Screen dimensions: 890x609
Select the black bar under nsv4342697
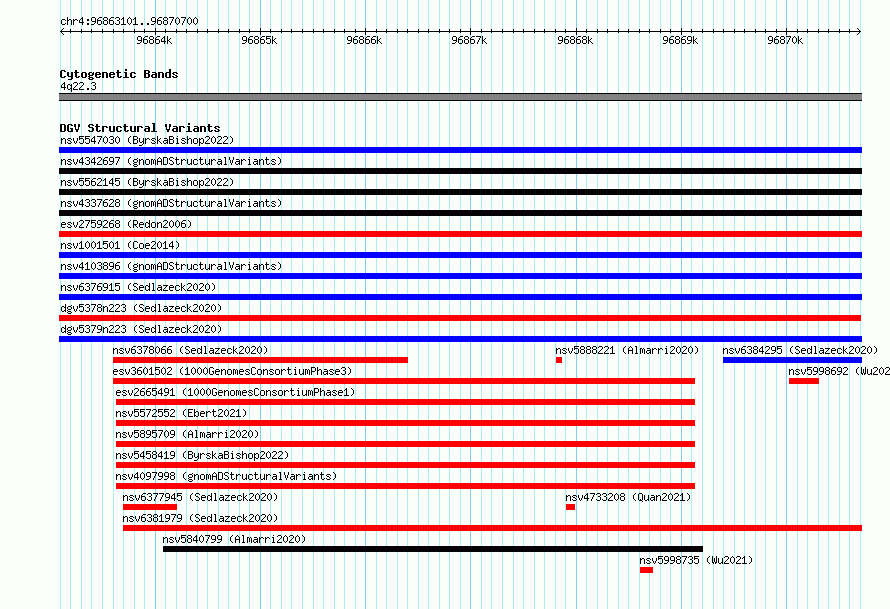coord(460,171)
